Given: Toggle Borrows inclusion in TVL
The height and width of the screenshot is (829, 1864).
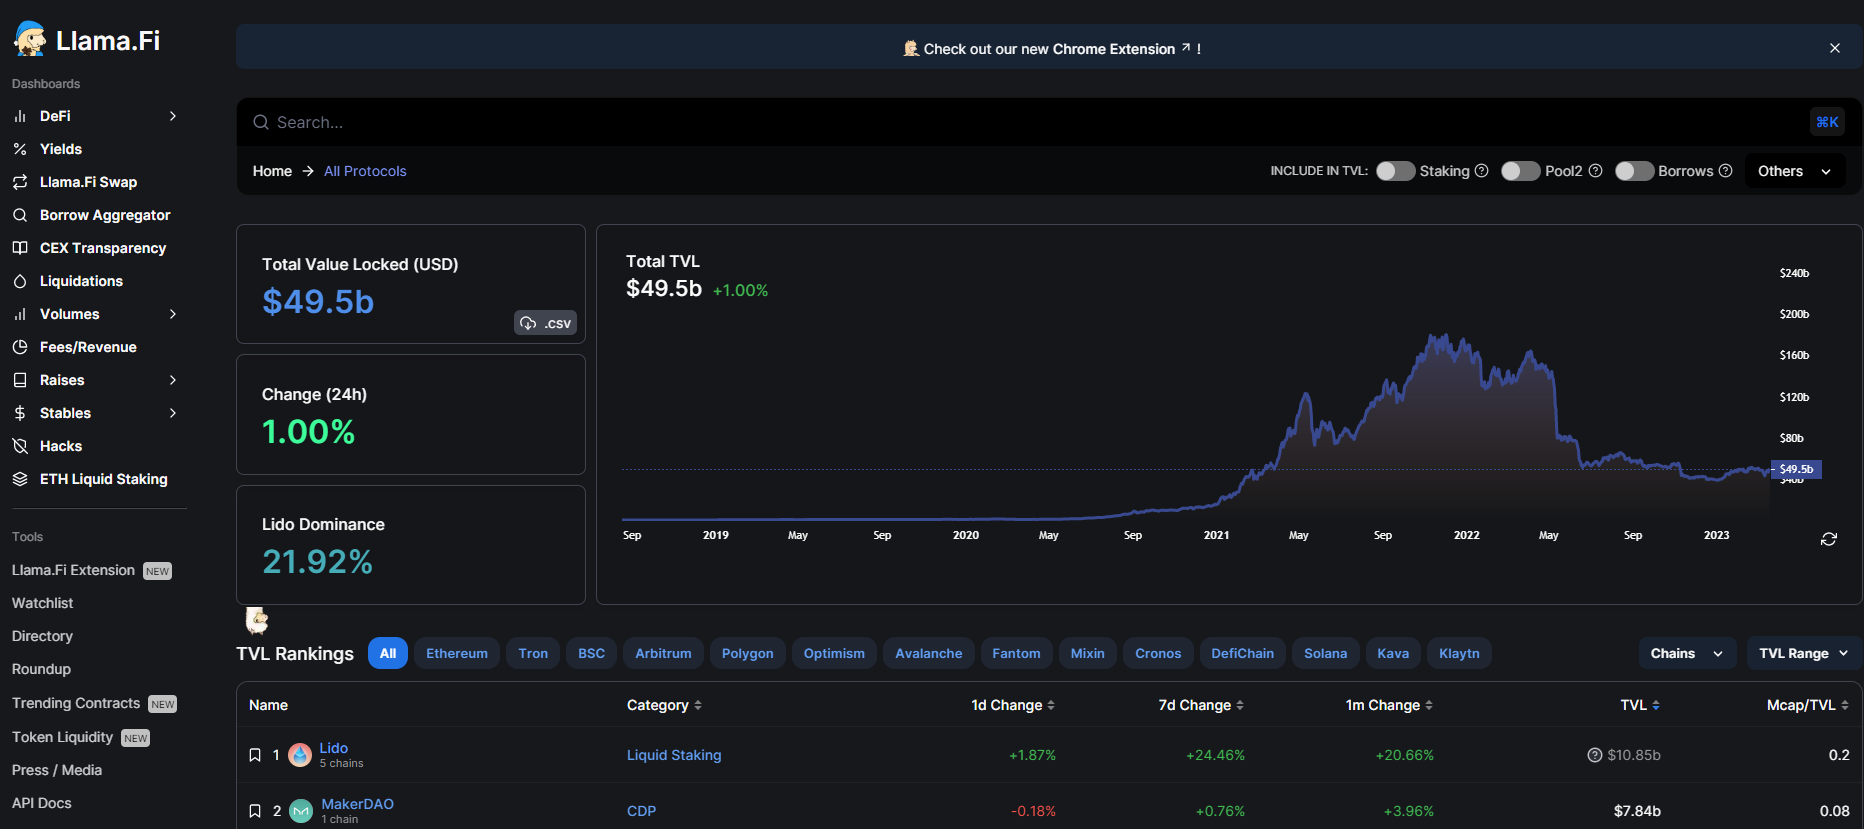Looking at the screenshot, I should [1634, 171].
